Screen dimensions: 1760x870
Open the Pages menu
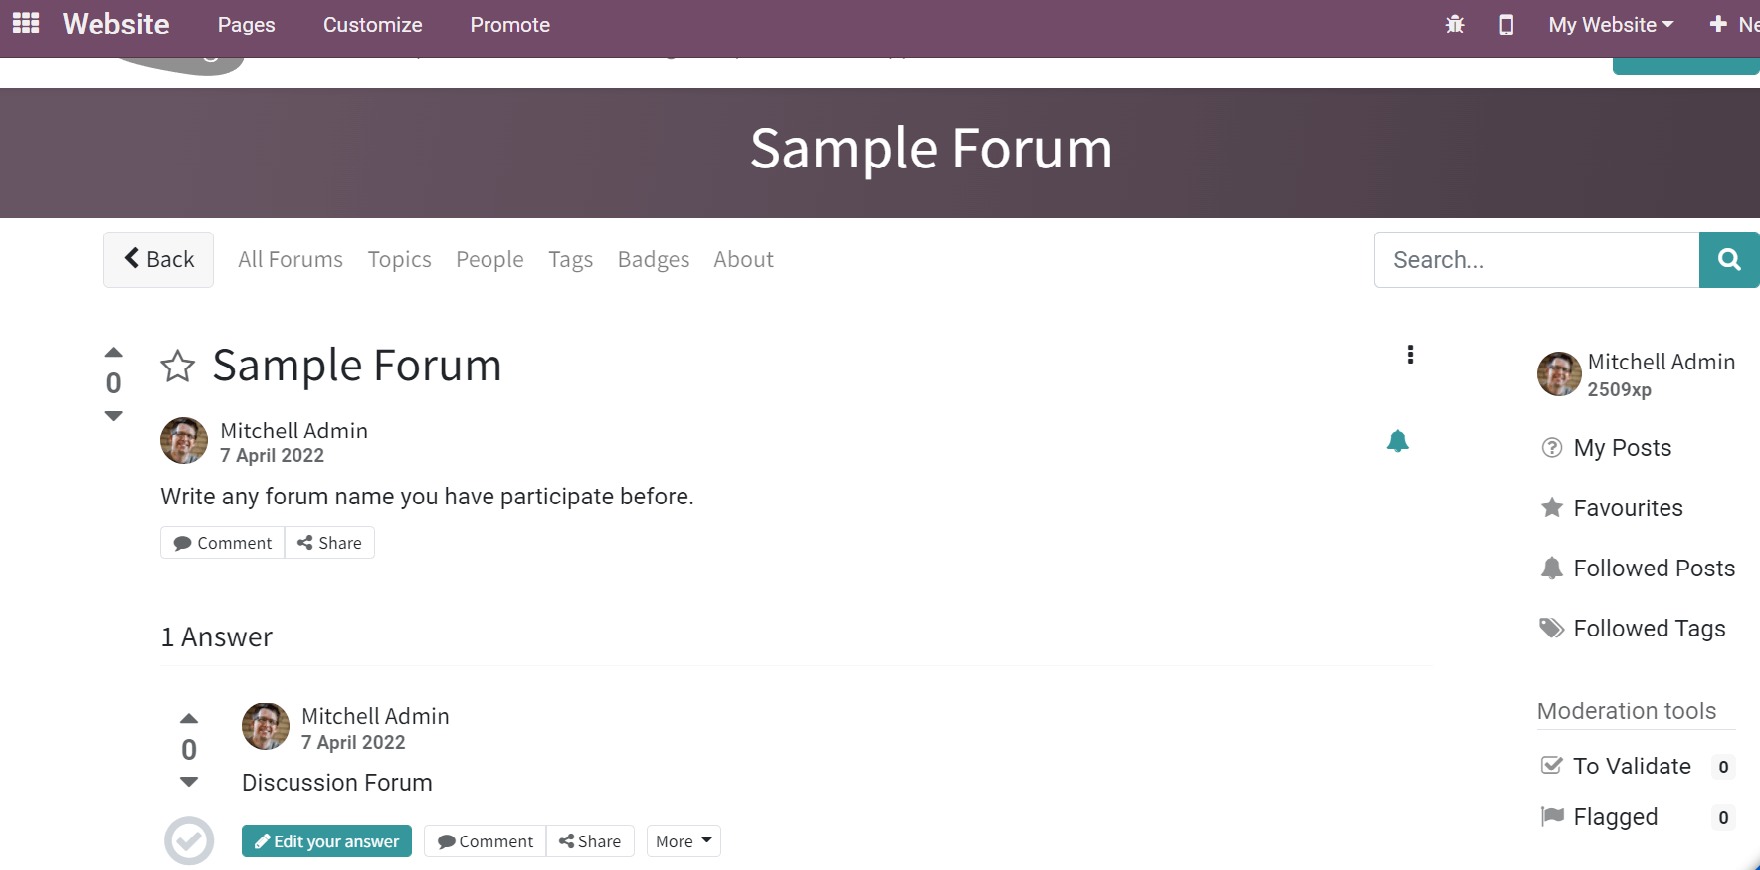pyautogui.click(x=246, y=25)
